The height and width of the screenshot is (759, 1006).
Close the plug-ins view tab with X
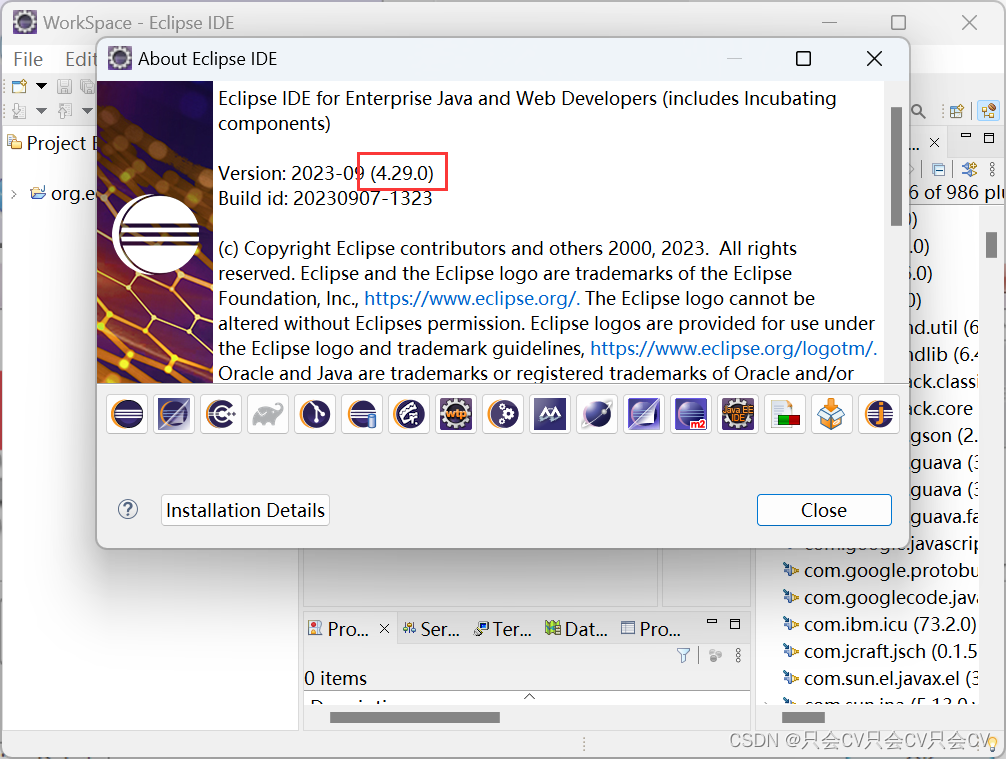coord(935,142)
